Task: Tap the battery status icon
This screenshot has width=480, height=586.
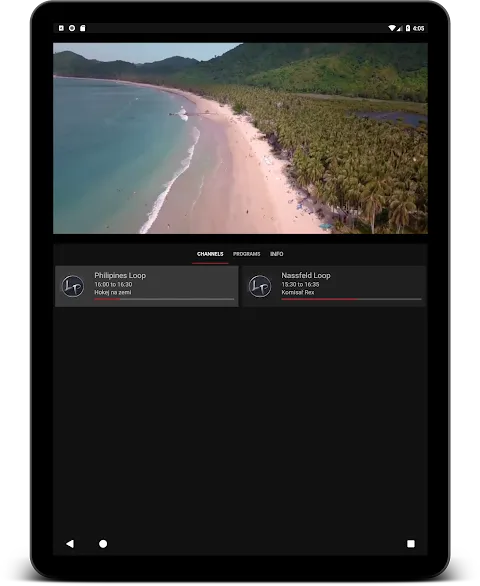Action: 408,28
